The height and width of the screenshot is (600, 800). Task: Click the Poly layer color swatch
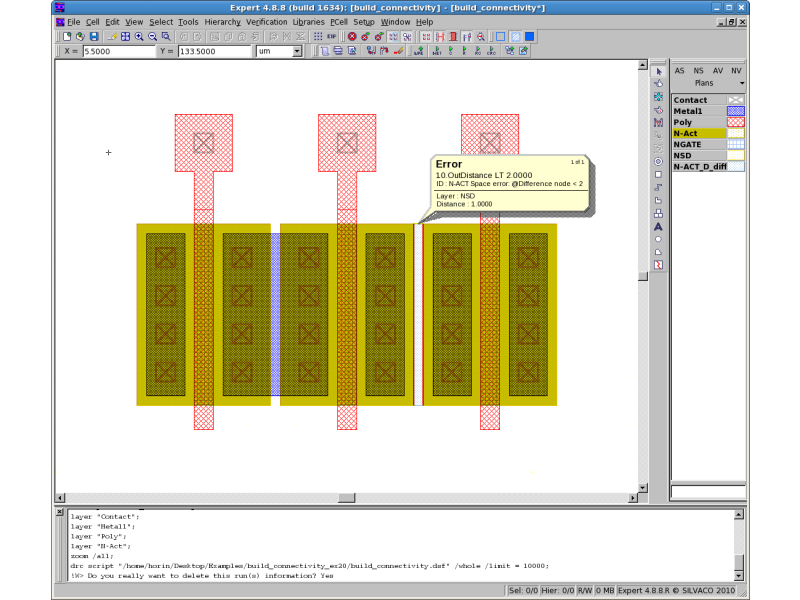pyautogui.click(x=735, y=122)
